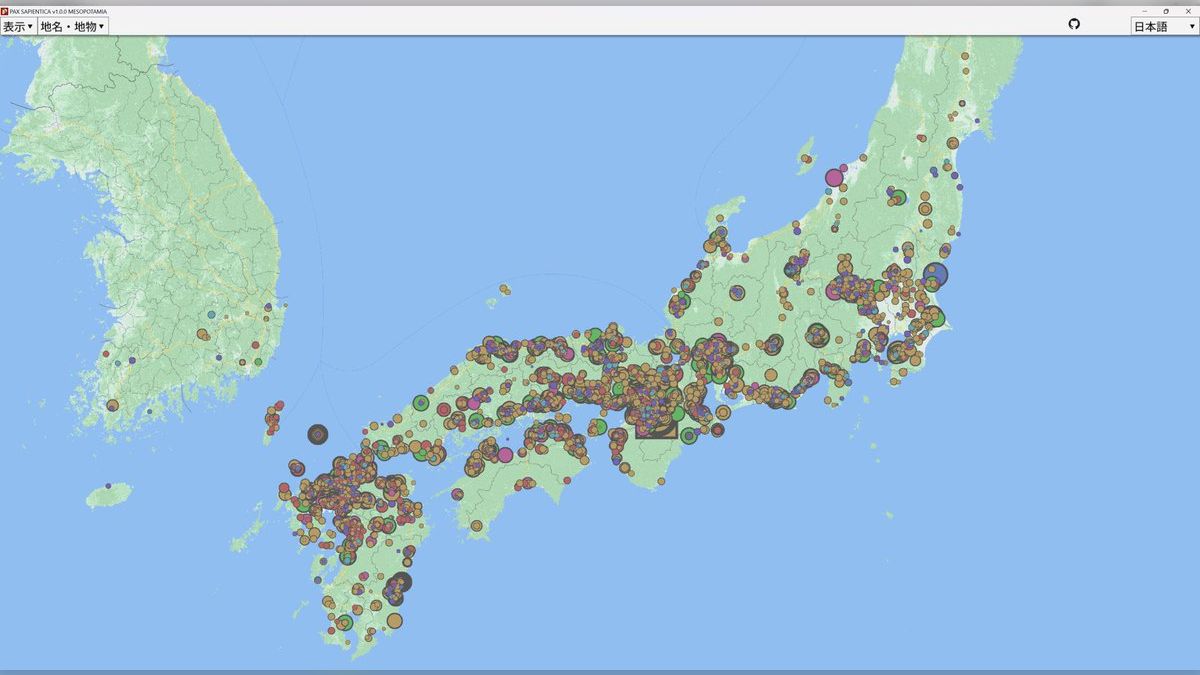Image resolution: width=1200 pixels, height=675 pixels.
Task: Minimize the PAX SAPIENTICA window
Action: 1144,11
